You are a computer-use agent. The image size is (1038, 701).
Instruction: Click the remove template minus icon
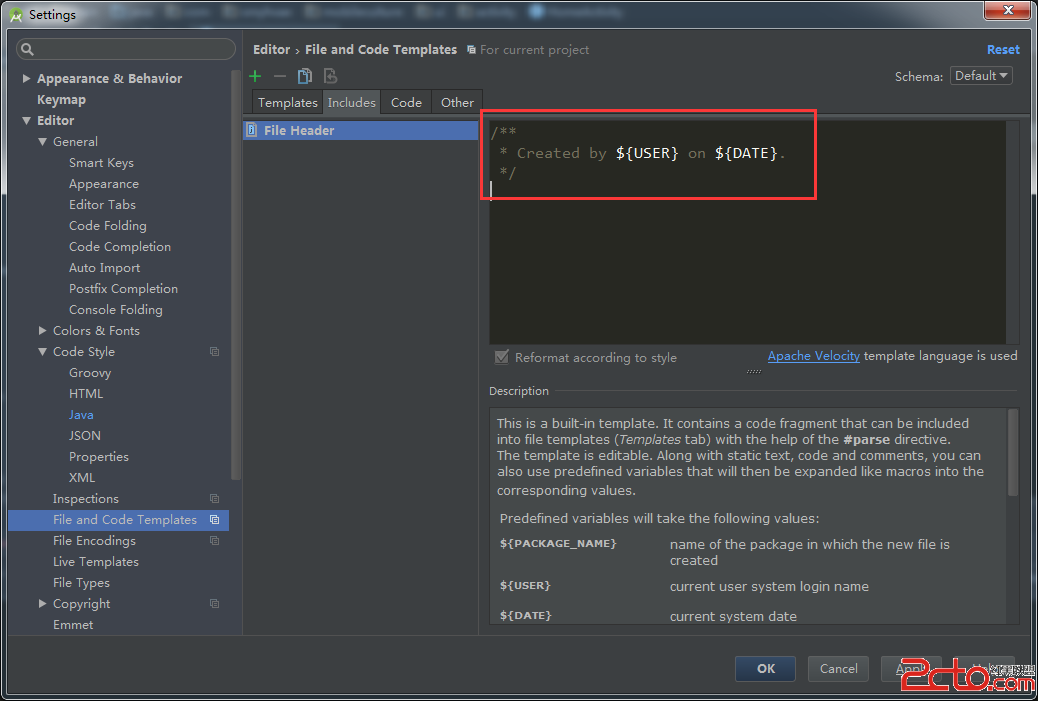point(280,76)
